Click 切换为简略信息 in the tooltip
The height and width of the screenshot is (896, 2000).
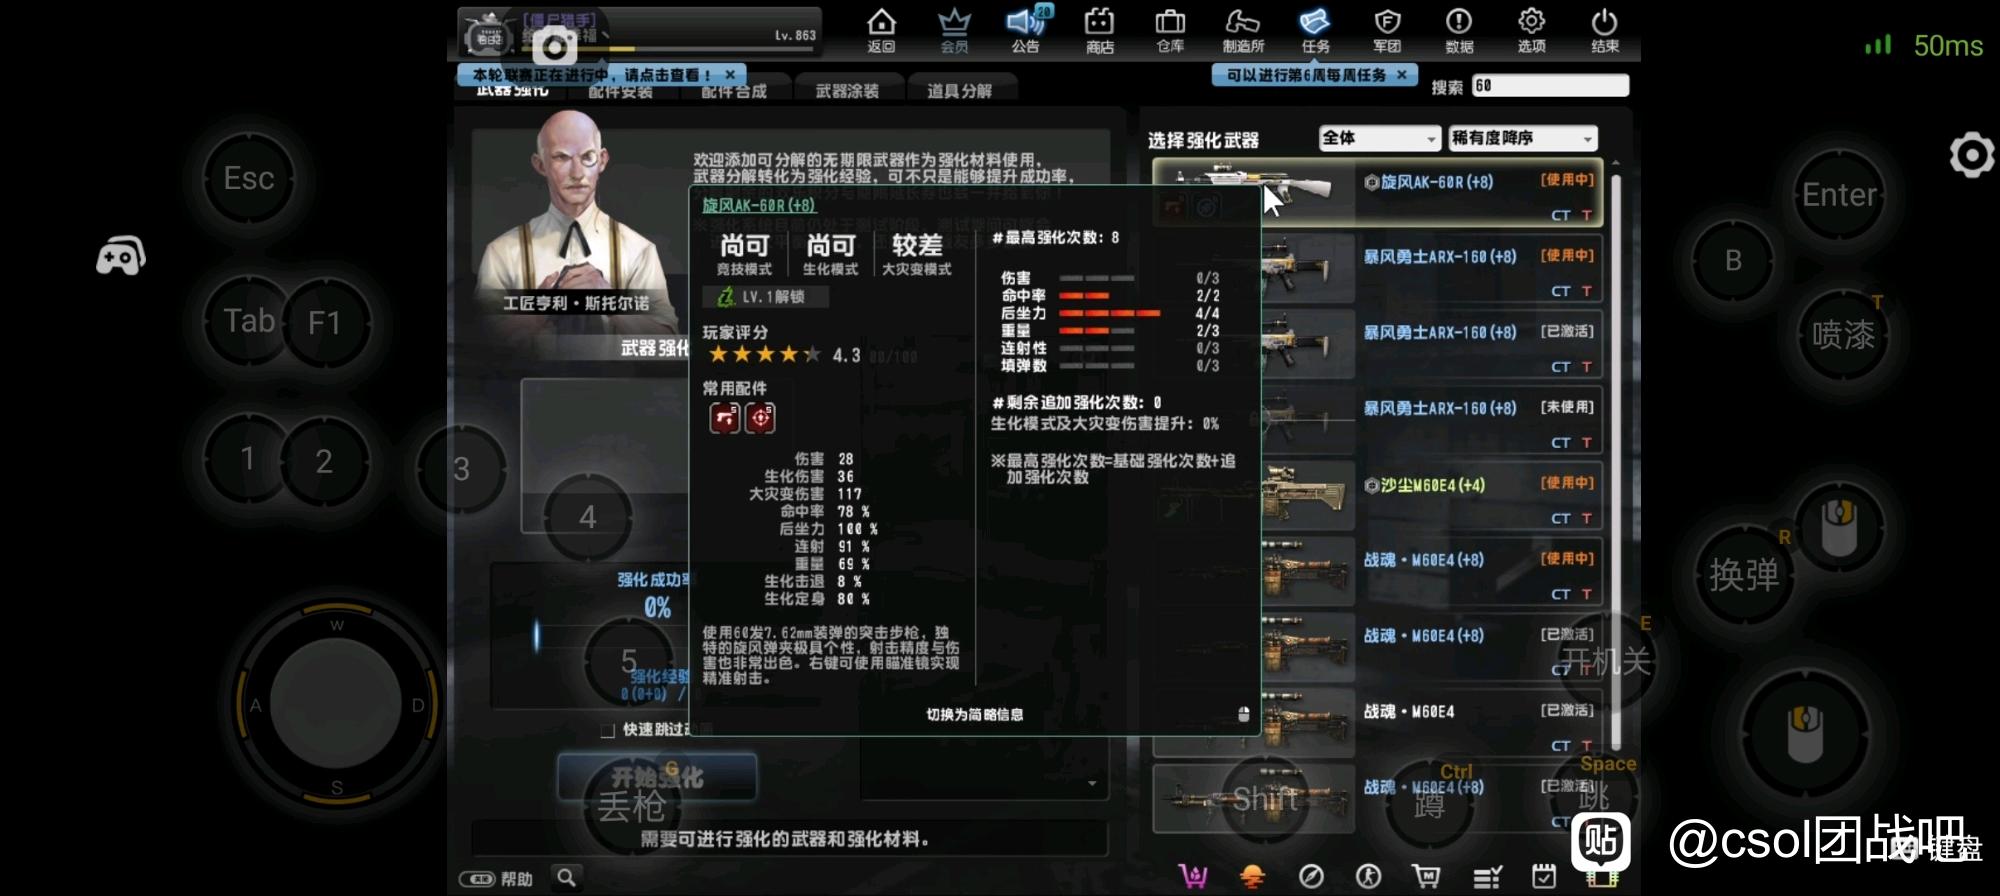click(974, 715)
